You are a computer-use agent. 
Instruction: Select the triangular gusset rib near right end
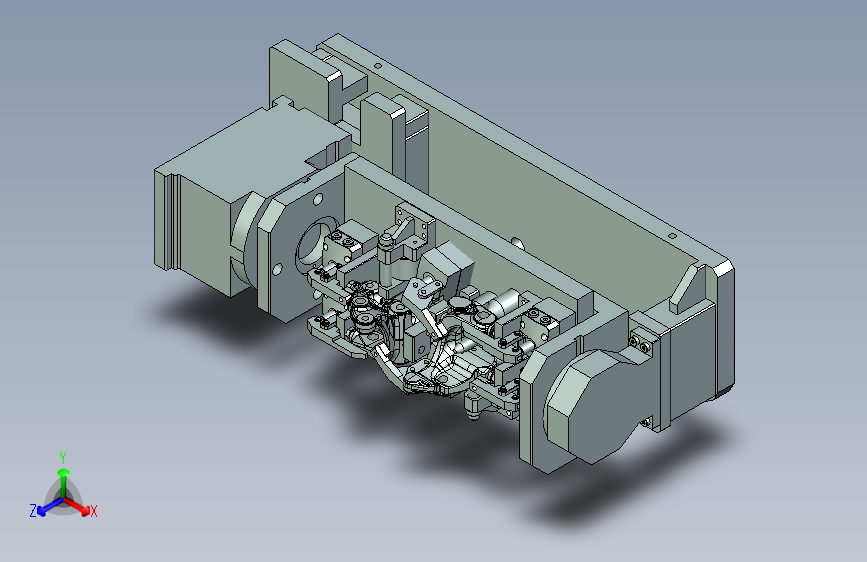687,289
